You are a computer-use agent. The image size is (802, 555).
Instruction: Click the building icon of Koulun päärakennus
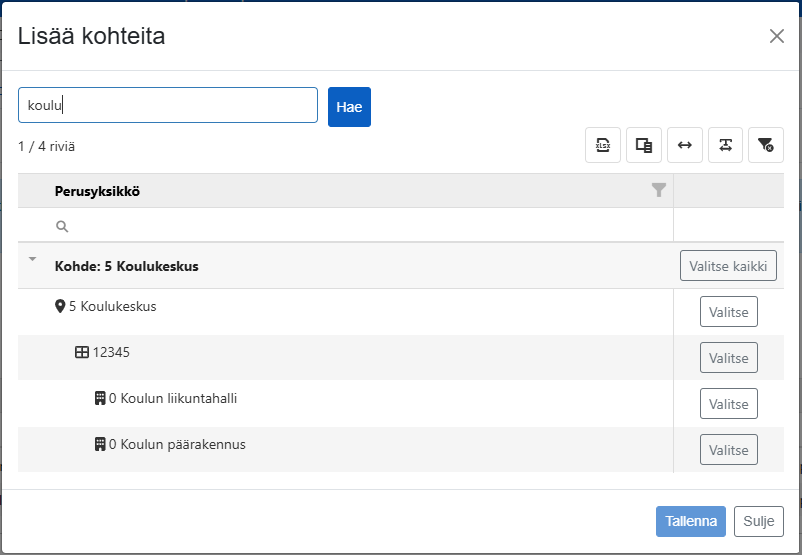pos(100,444)
